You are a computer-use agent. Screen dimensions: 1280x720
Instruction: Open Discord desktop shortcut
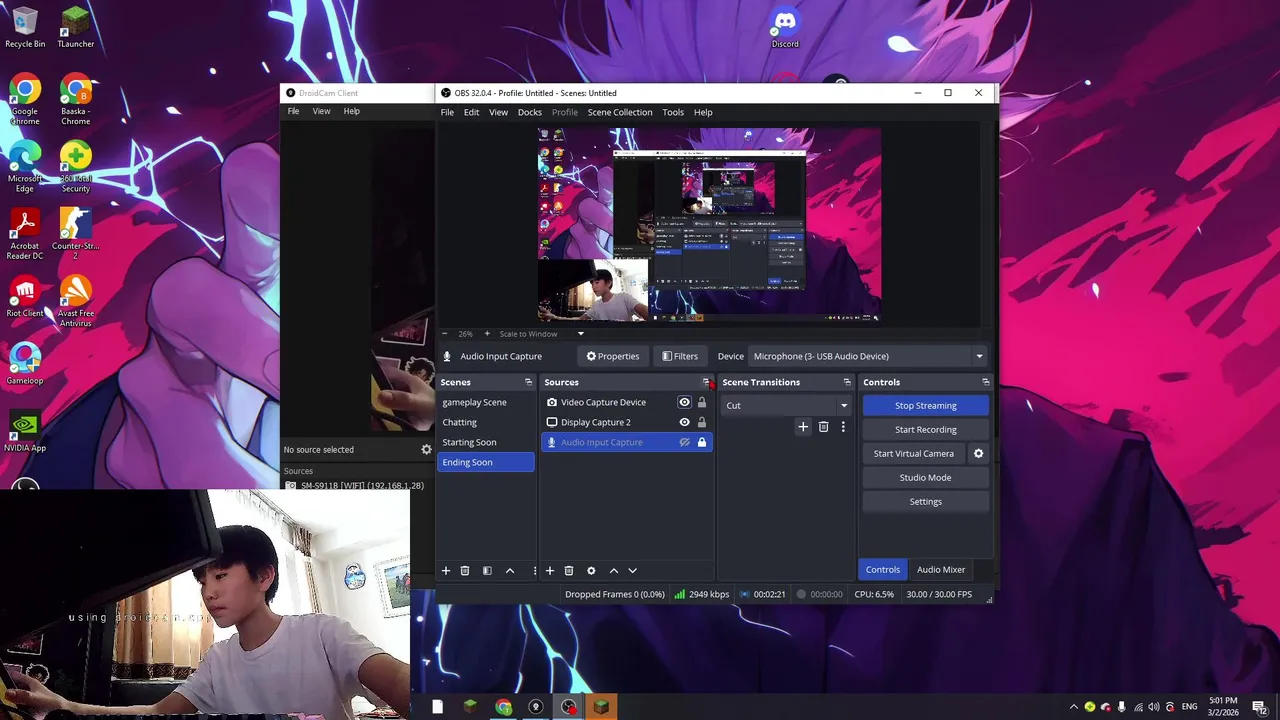point(785,27)
